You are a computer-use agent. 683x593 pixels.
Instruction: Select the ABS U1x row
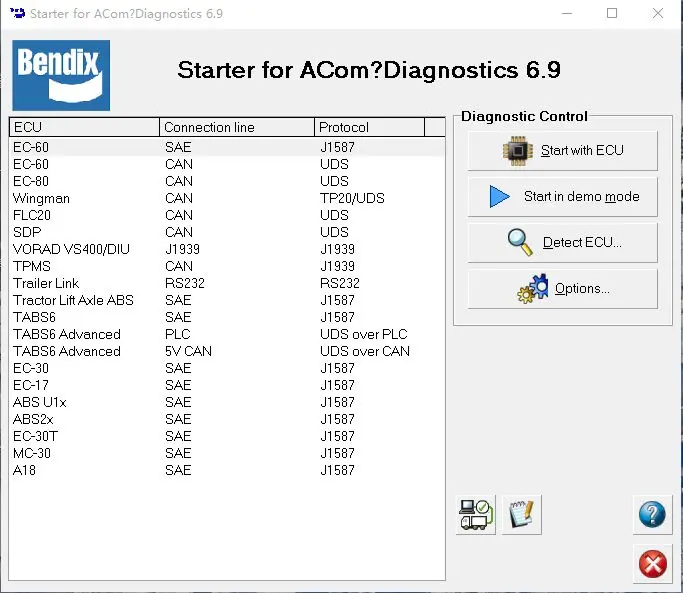pos(227,402)
